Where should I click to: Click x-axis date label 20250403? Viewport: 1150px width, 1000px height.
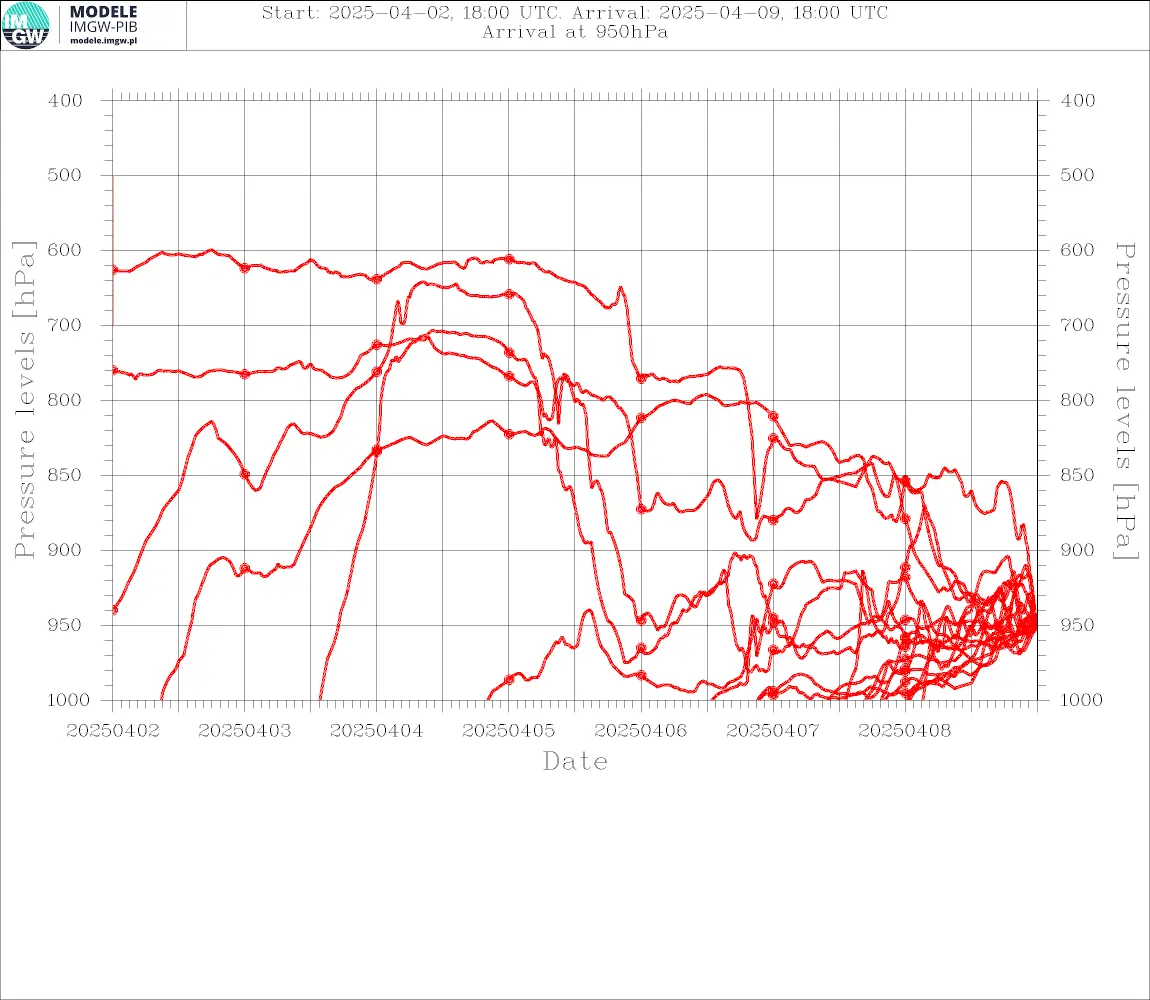(244, 731)
